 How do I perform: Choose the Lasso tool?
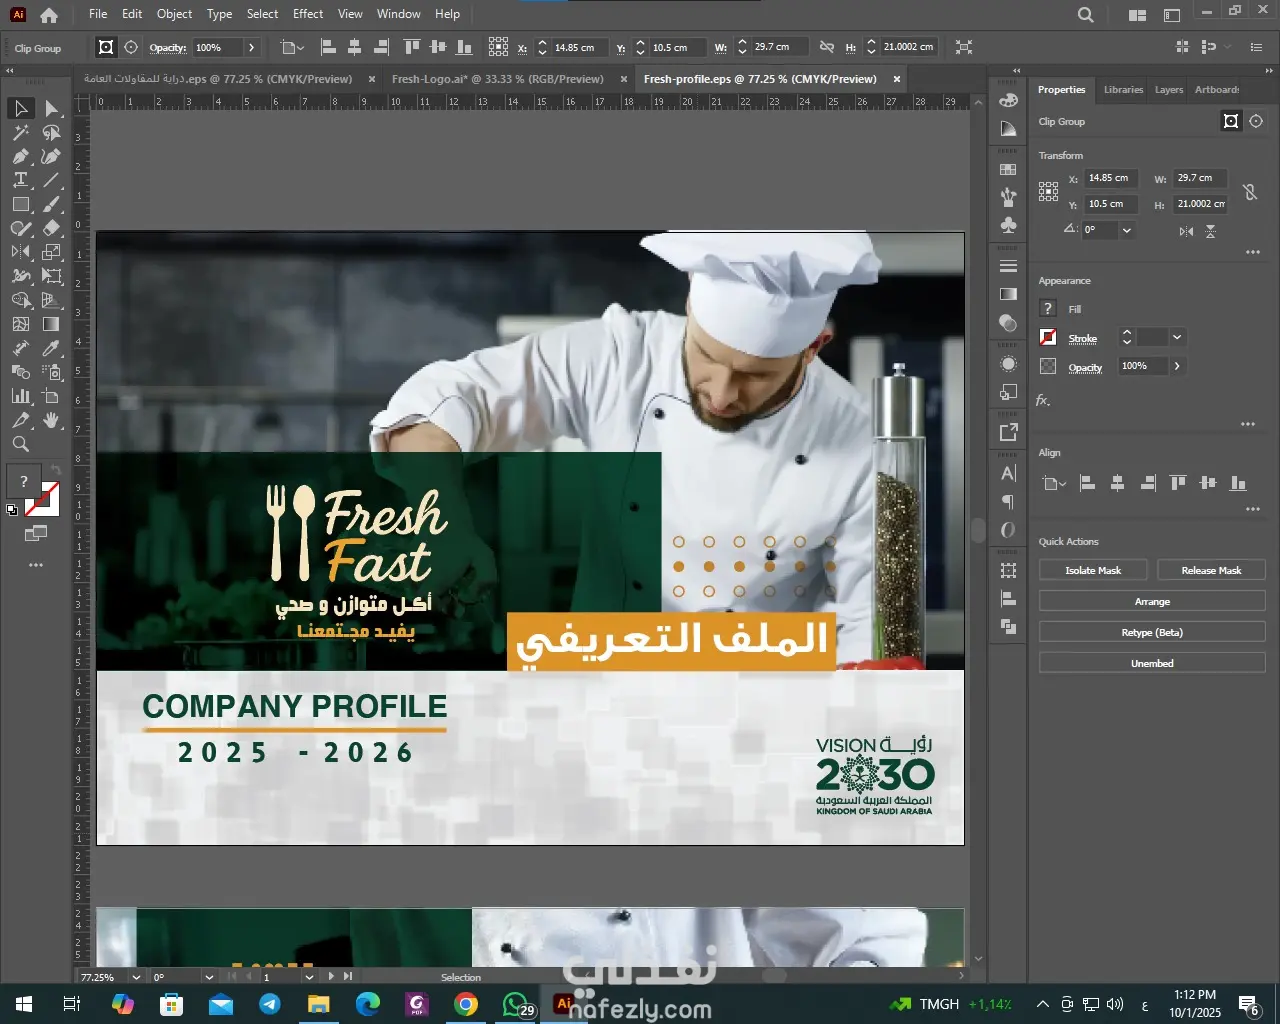click(52, 132)
